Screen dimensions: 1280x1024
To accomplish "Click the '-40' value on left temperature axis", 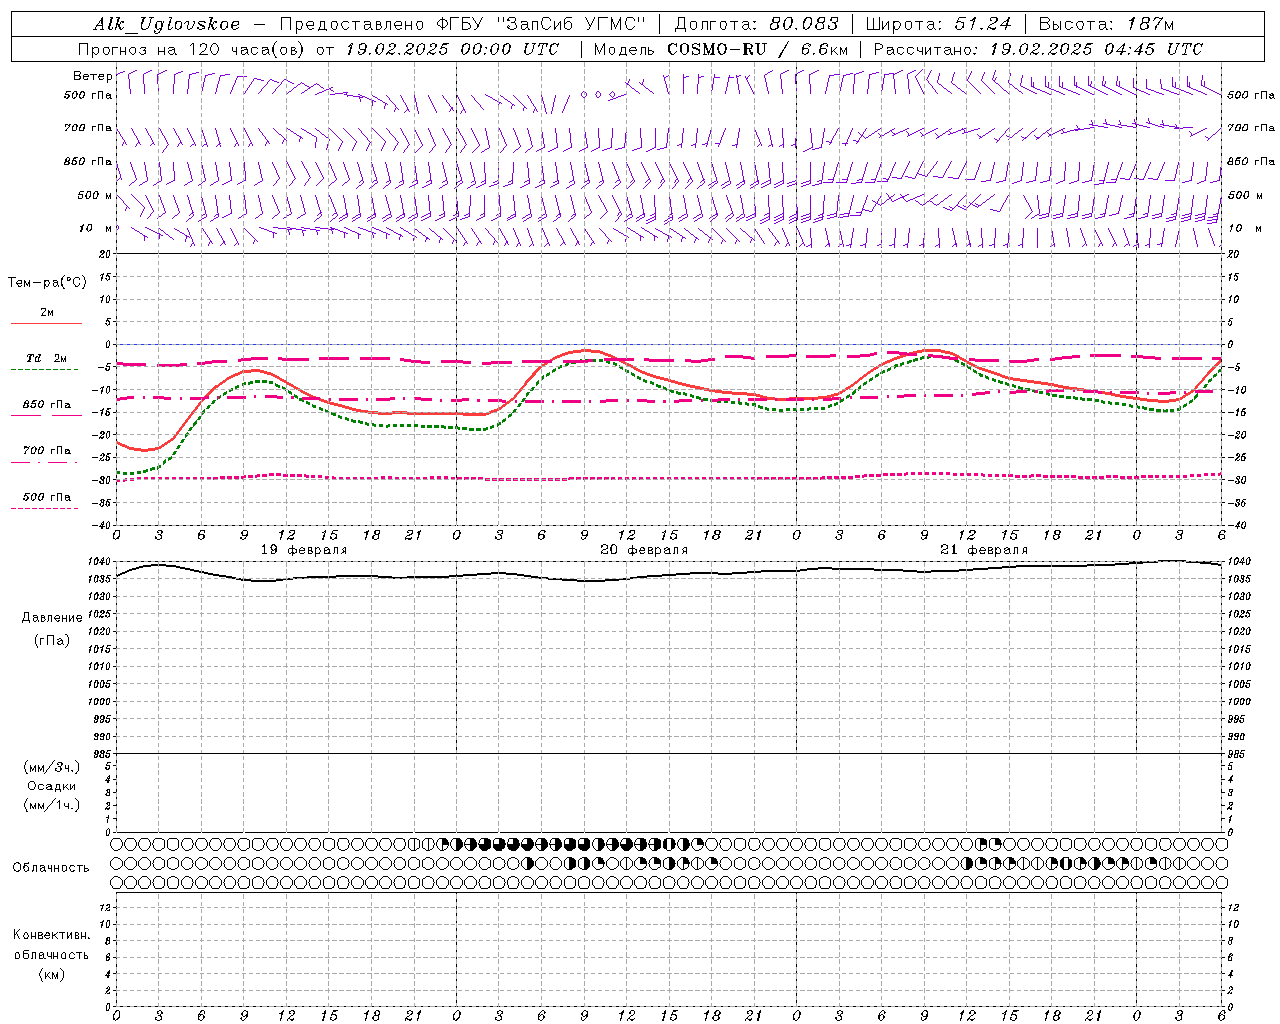I will [x=103, y=525].
